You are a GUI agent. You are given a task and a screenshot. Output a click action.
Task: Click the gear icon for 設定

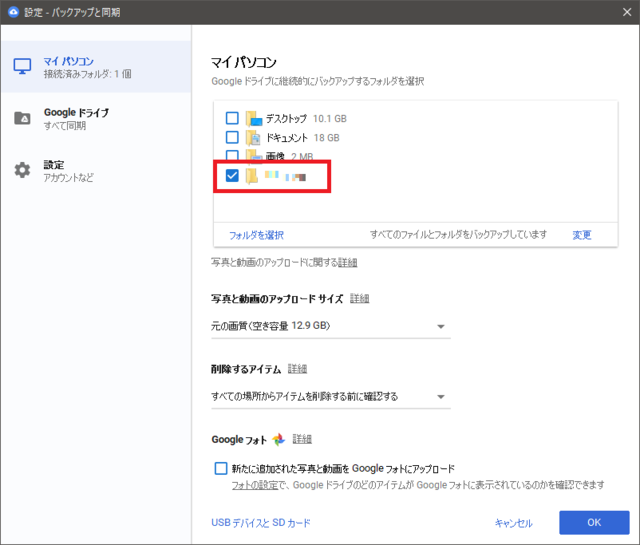point(22,170)
